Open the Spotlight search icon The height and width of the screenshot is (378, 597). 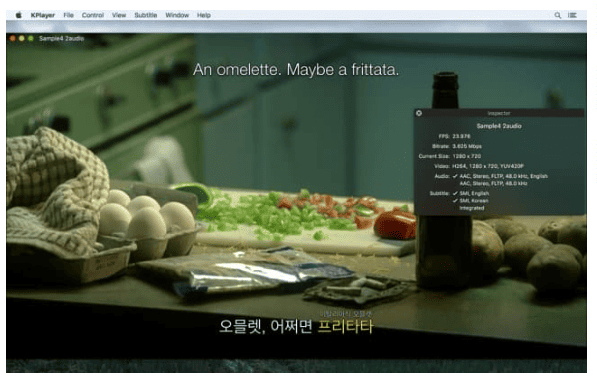[557, 15]
